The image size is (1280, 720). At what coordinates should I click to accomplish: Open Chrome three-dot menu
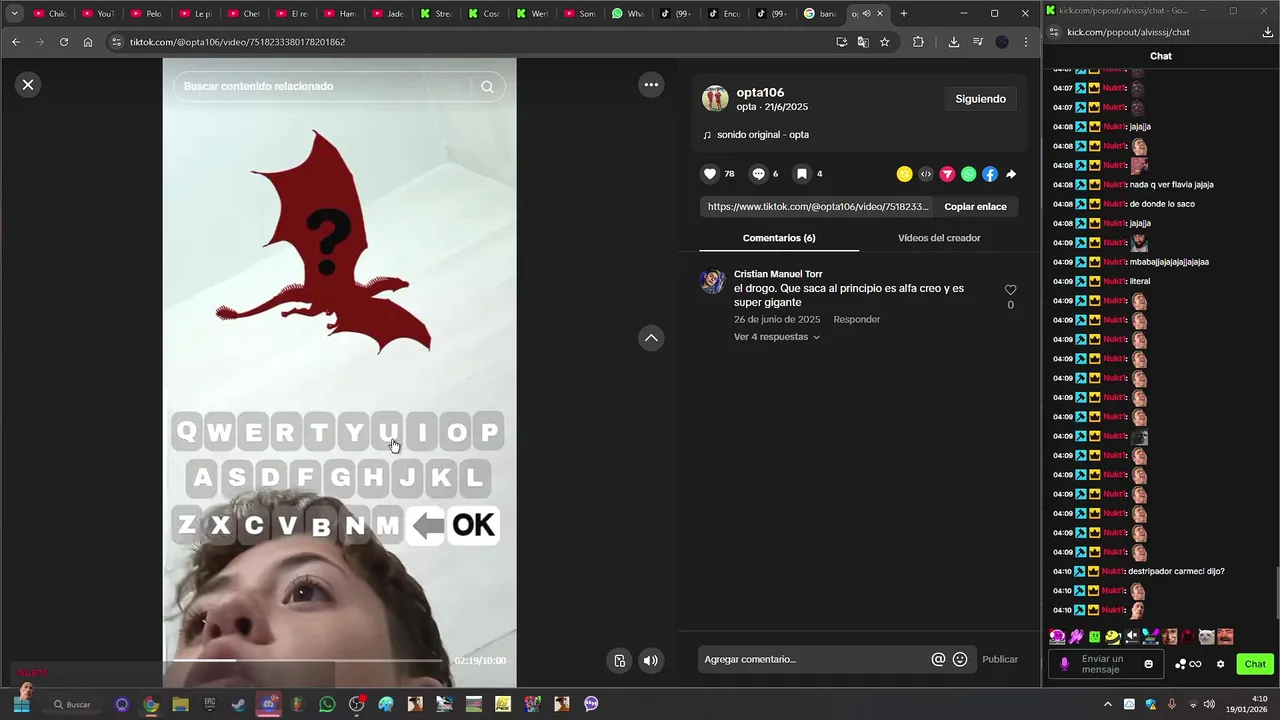tap(1026, 42)
